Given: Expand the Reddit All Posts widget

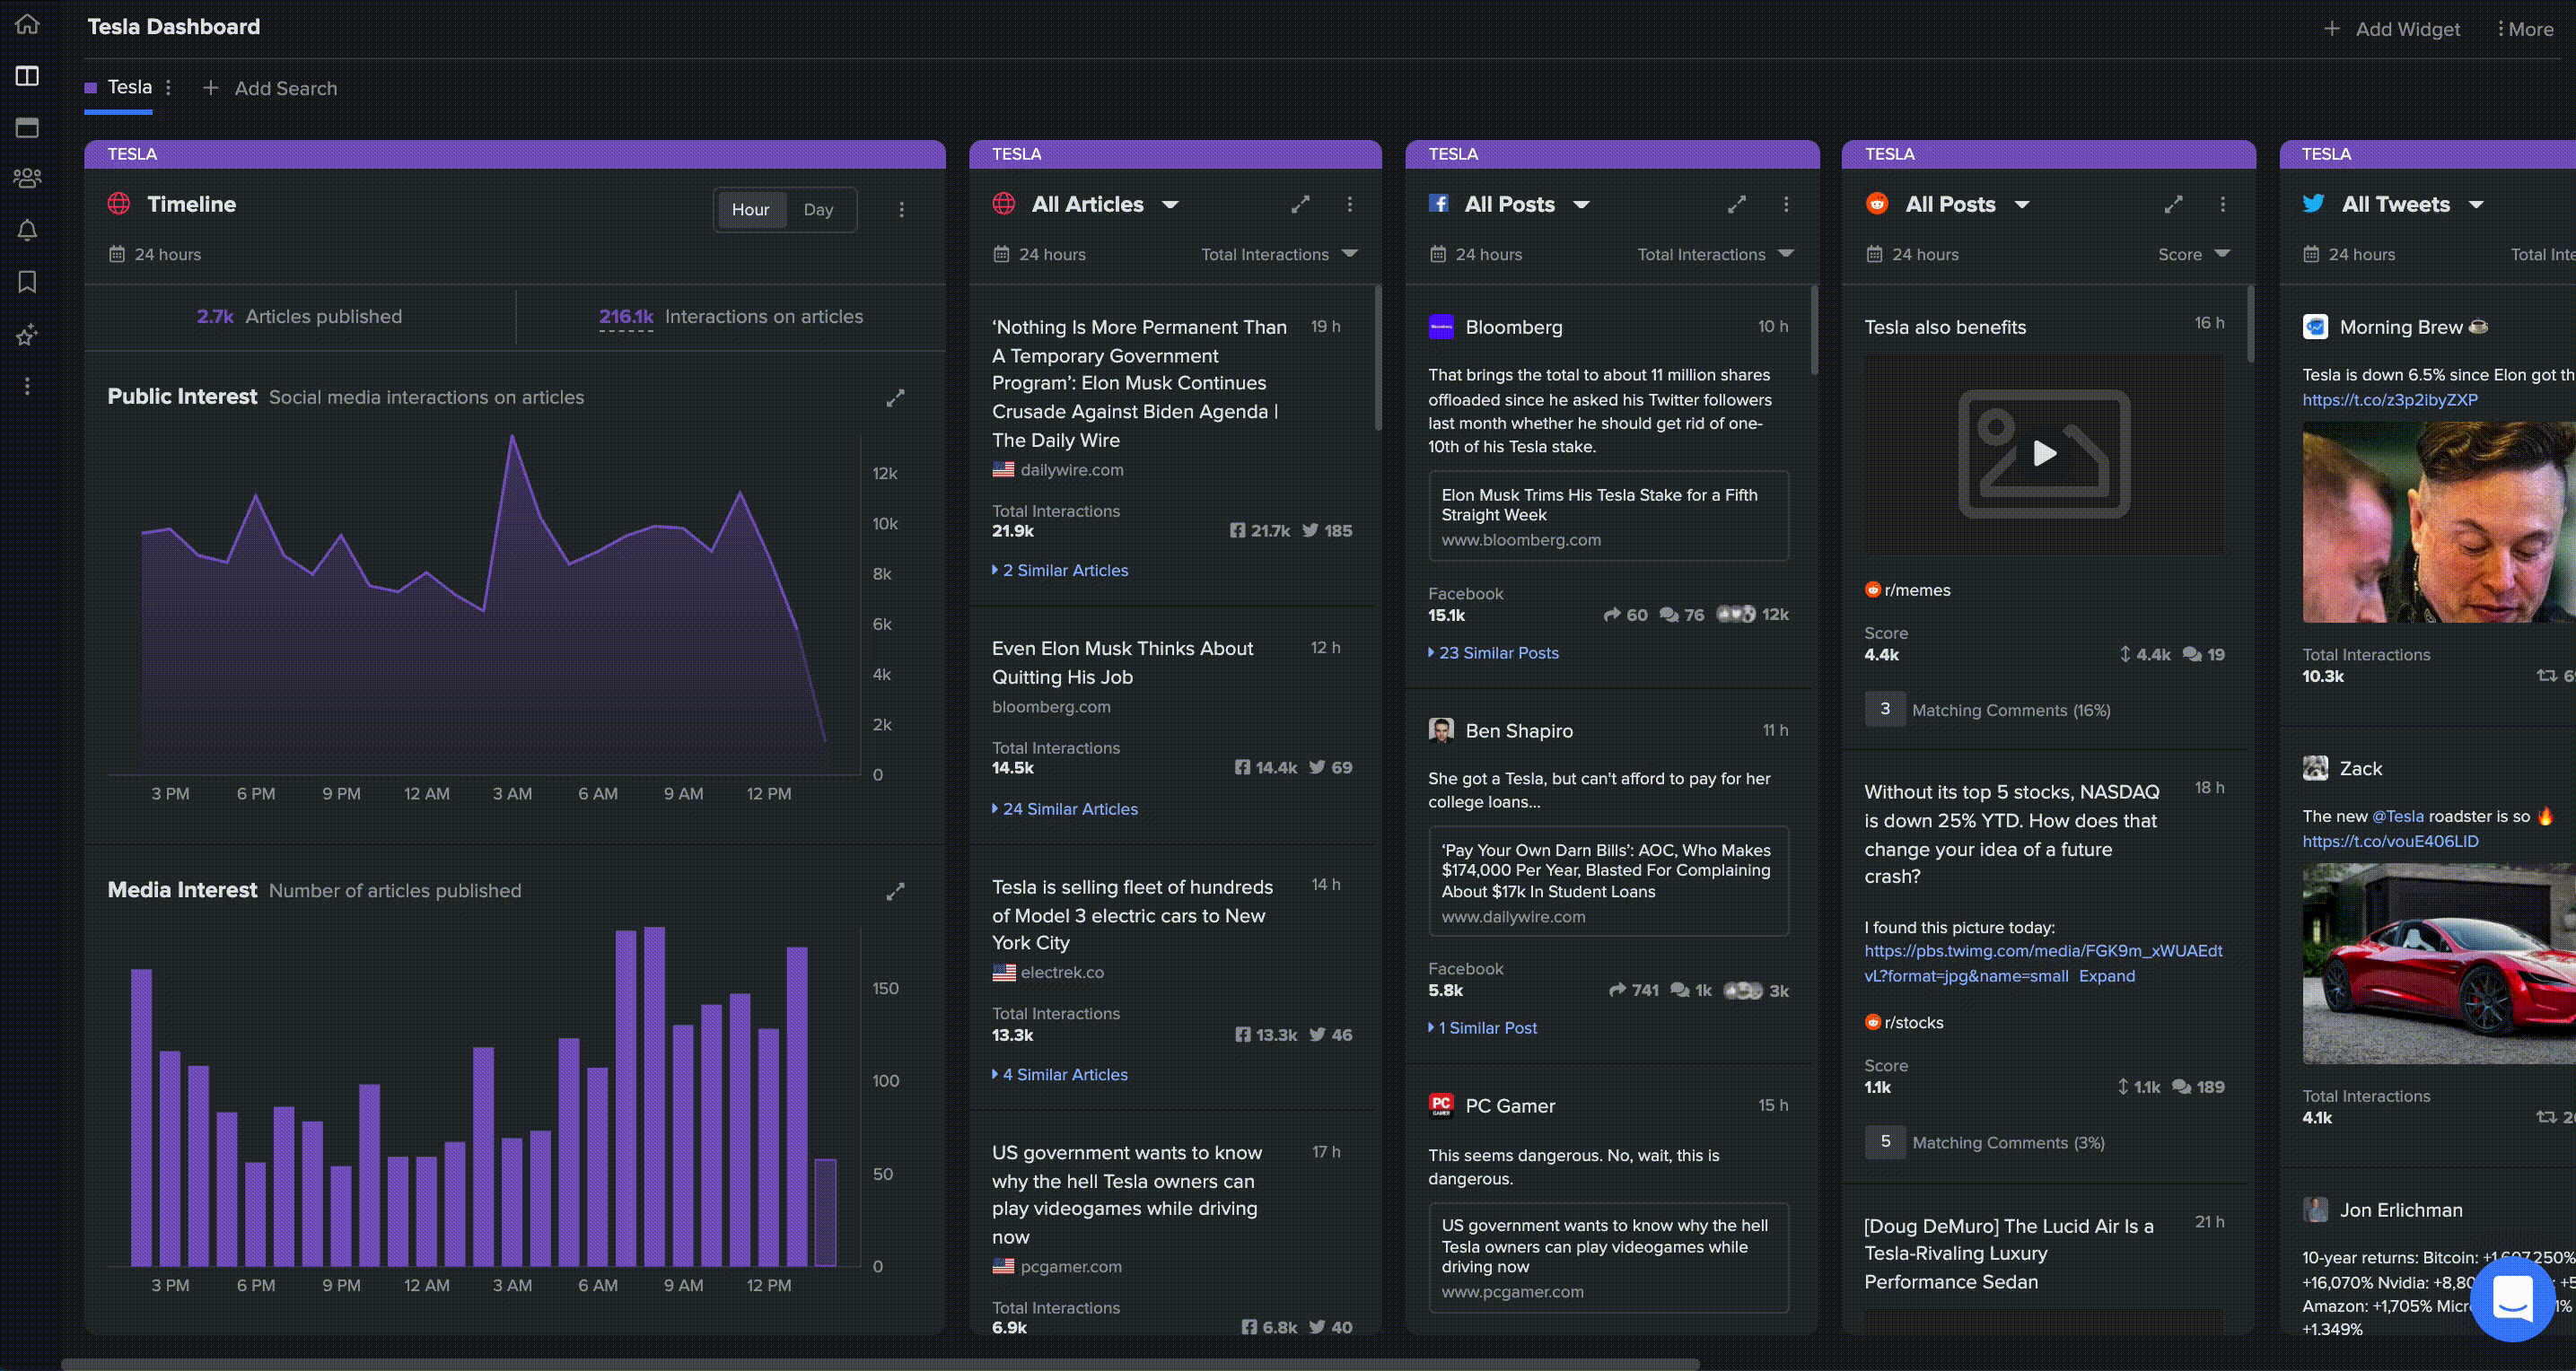Looking at the screenshot, I should tap(2173, 204).
